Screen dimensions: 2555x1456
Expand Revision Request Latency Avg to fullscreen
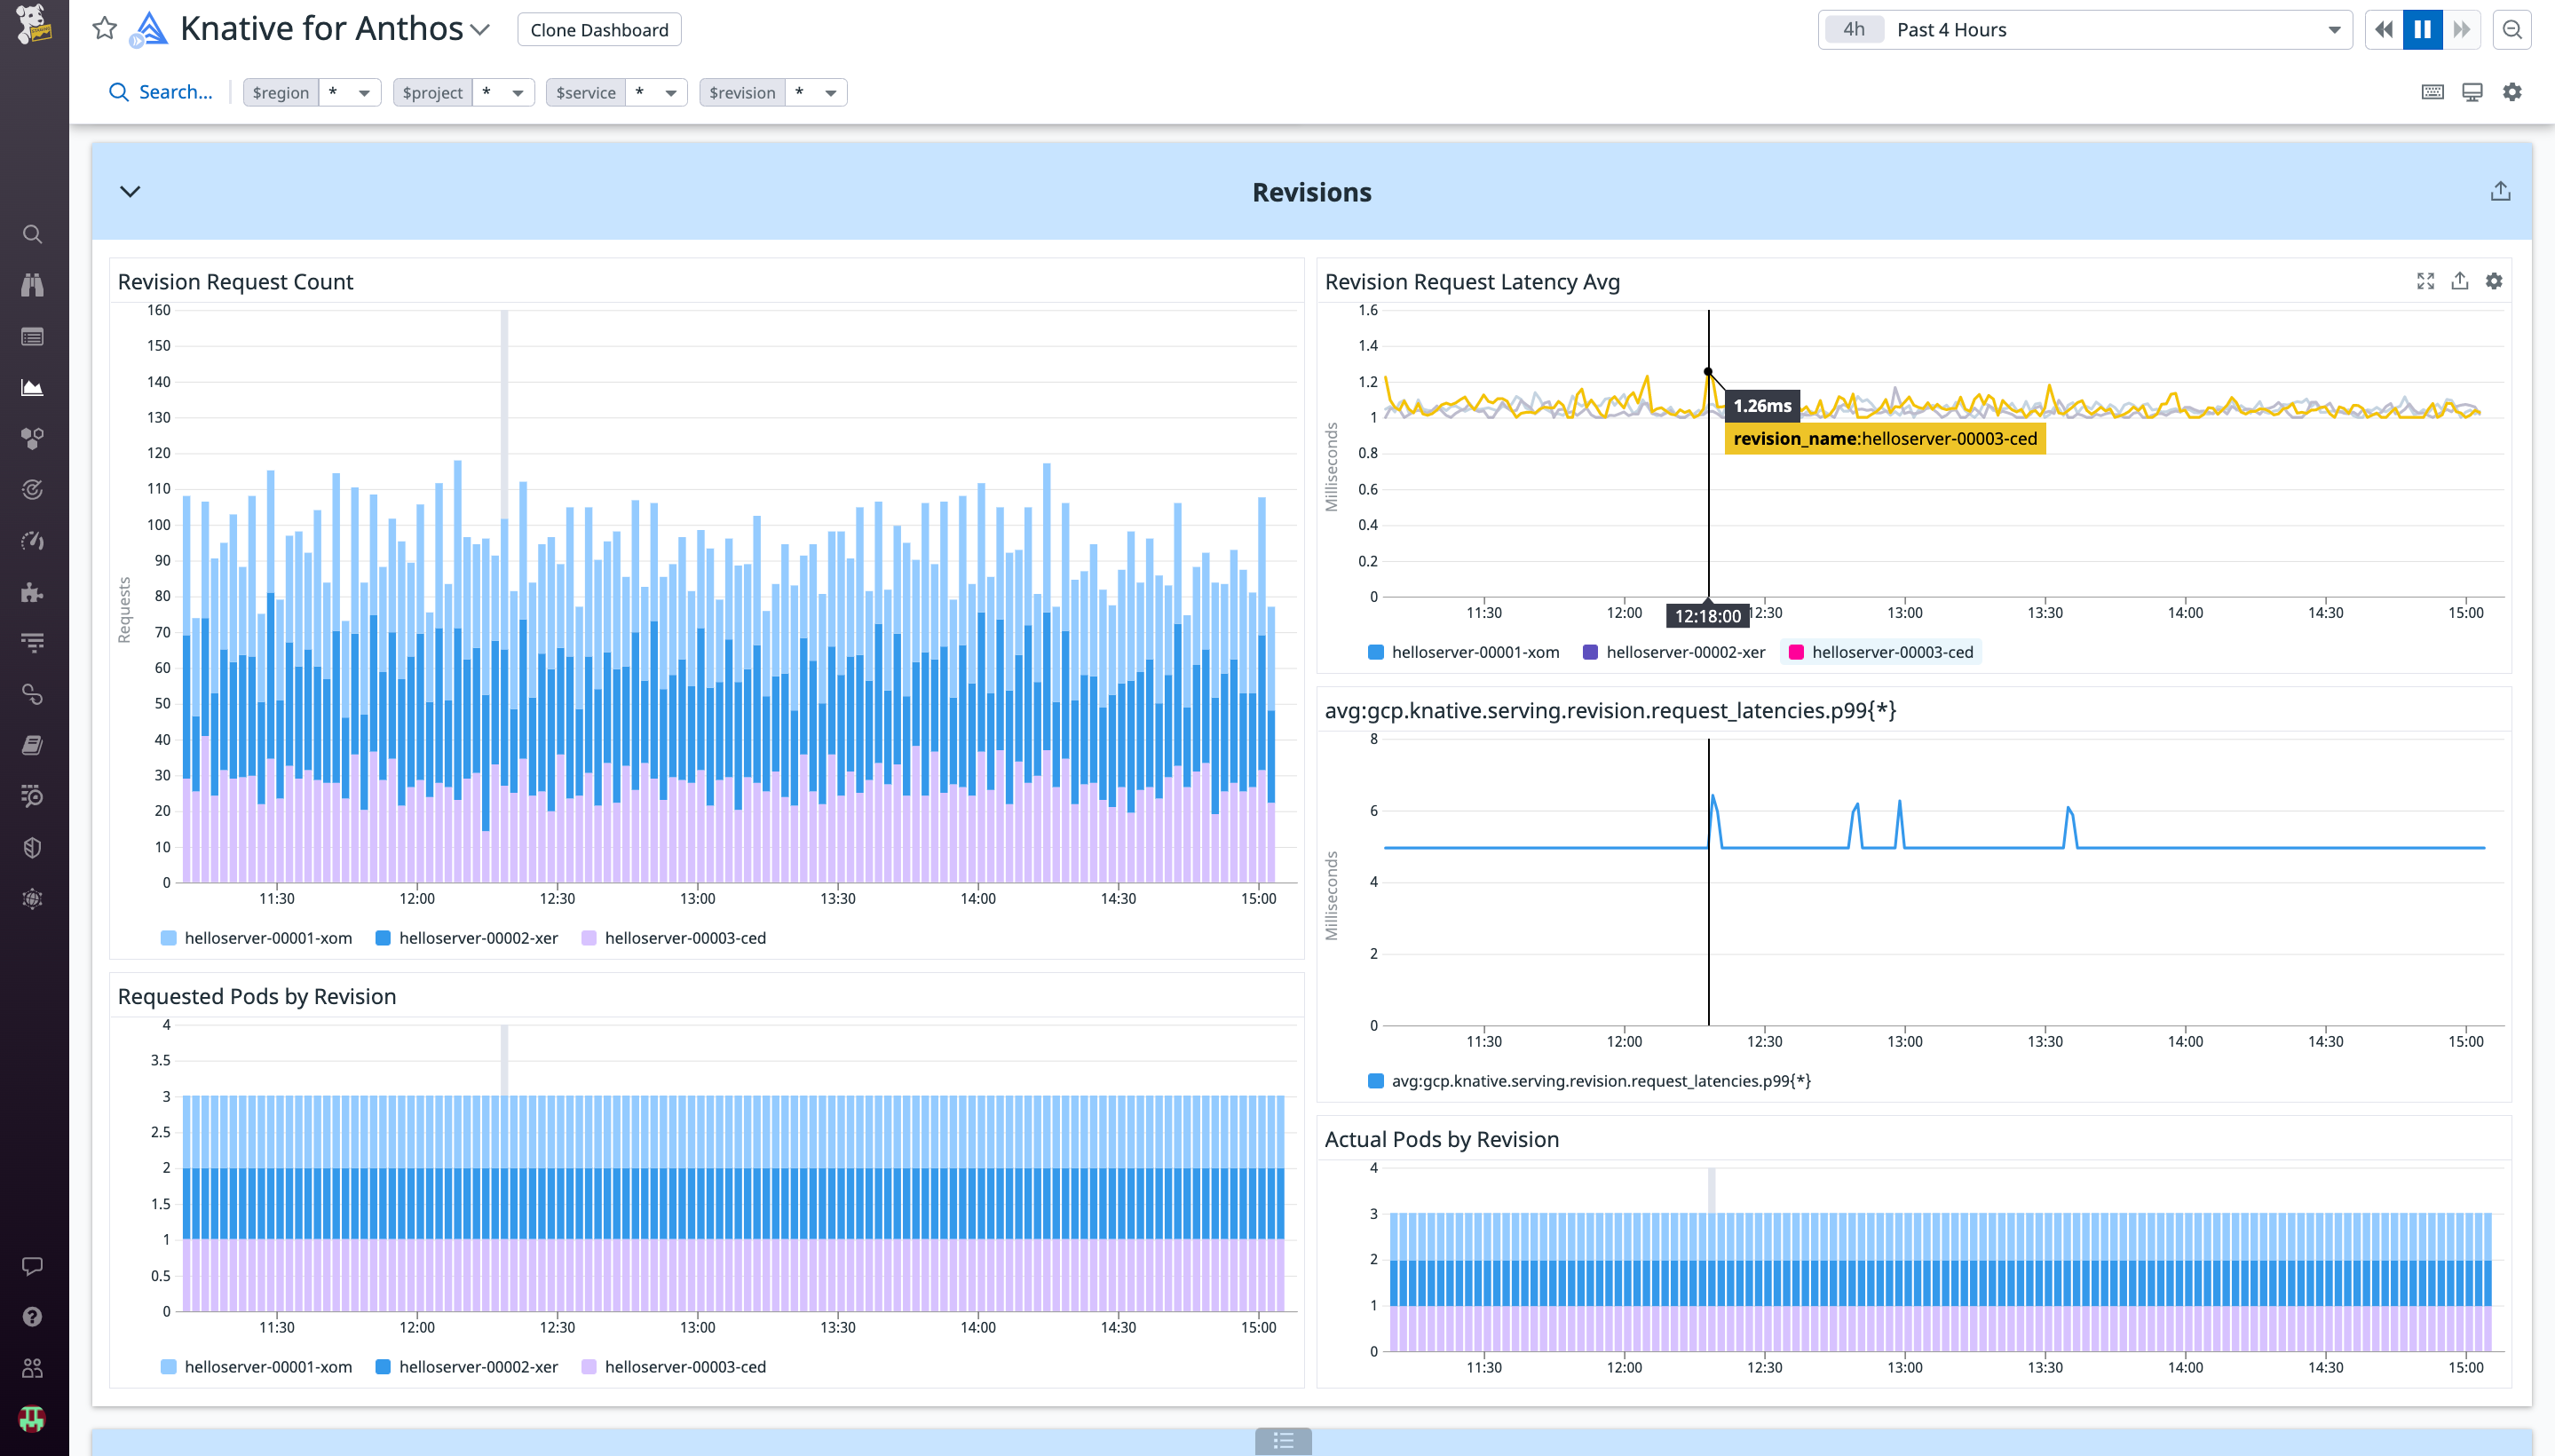point(2425,281)
